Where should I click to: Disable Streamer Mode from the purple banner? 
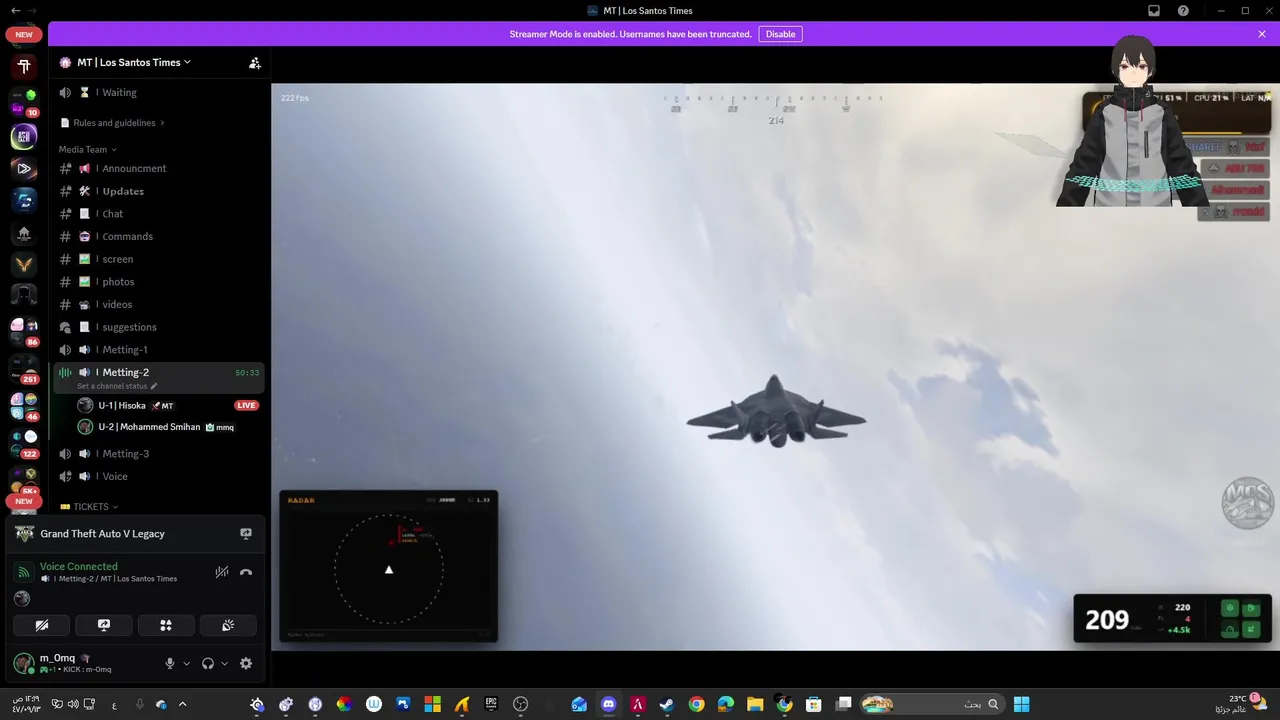[780, 34]
